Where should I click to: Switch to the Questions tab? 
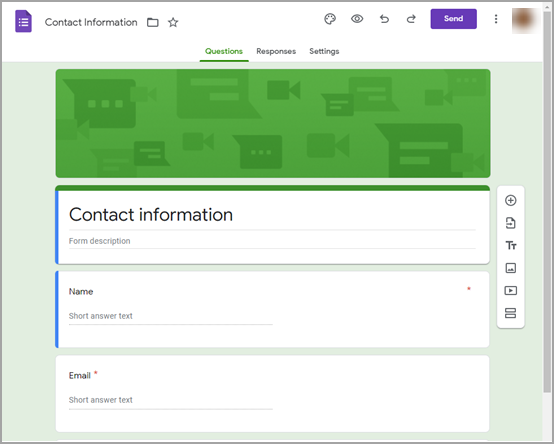point(224,51)
